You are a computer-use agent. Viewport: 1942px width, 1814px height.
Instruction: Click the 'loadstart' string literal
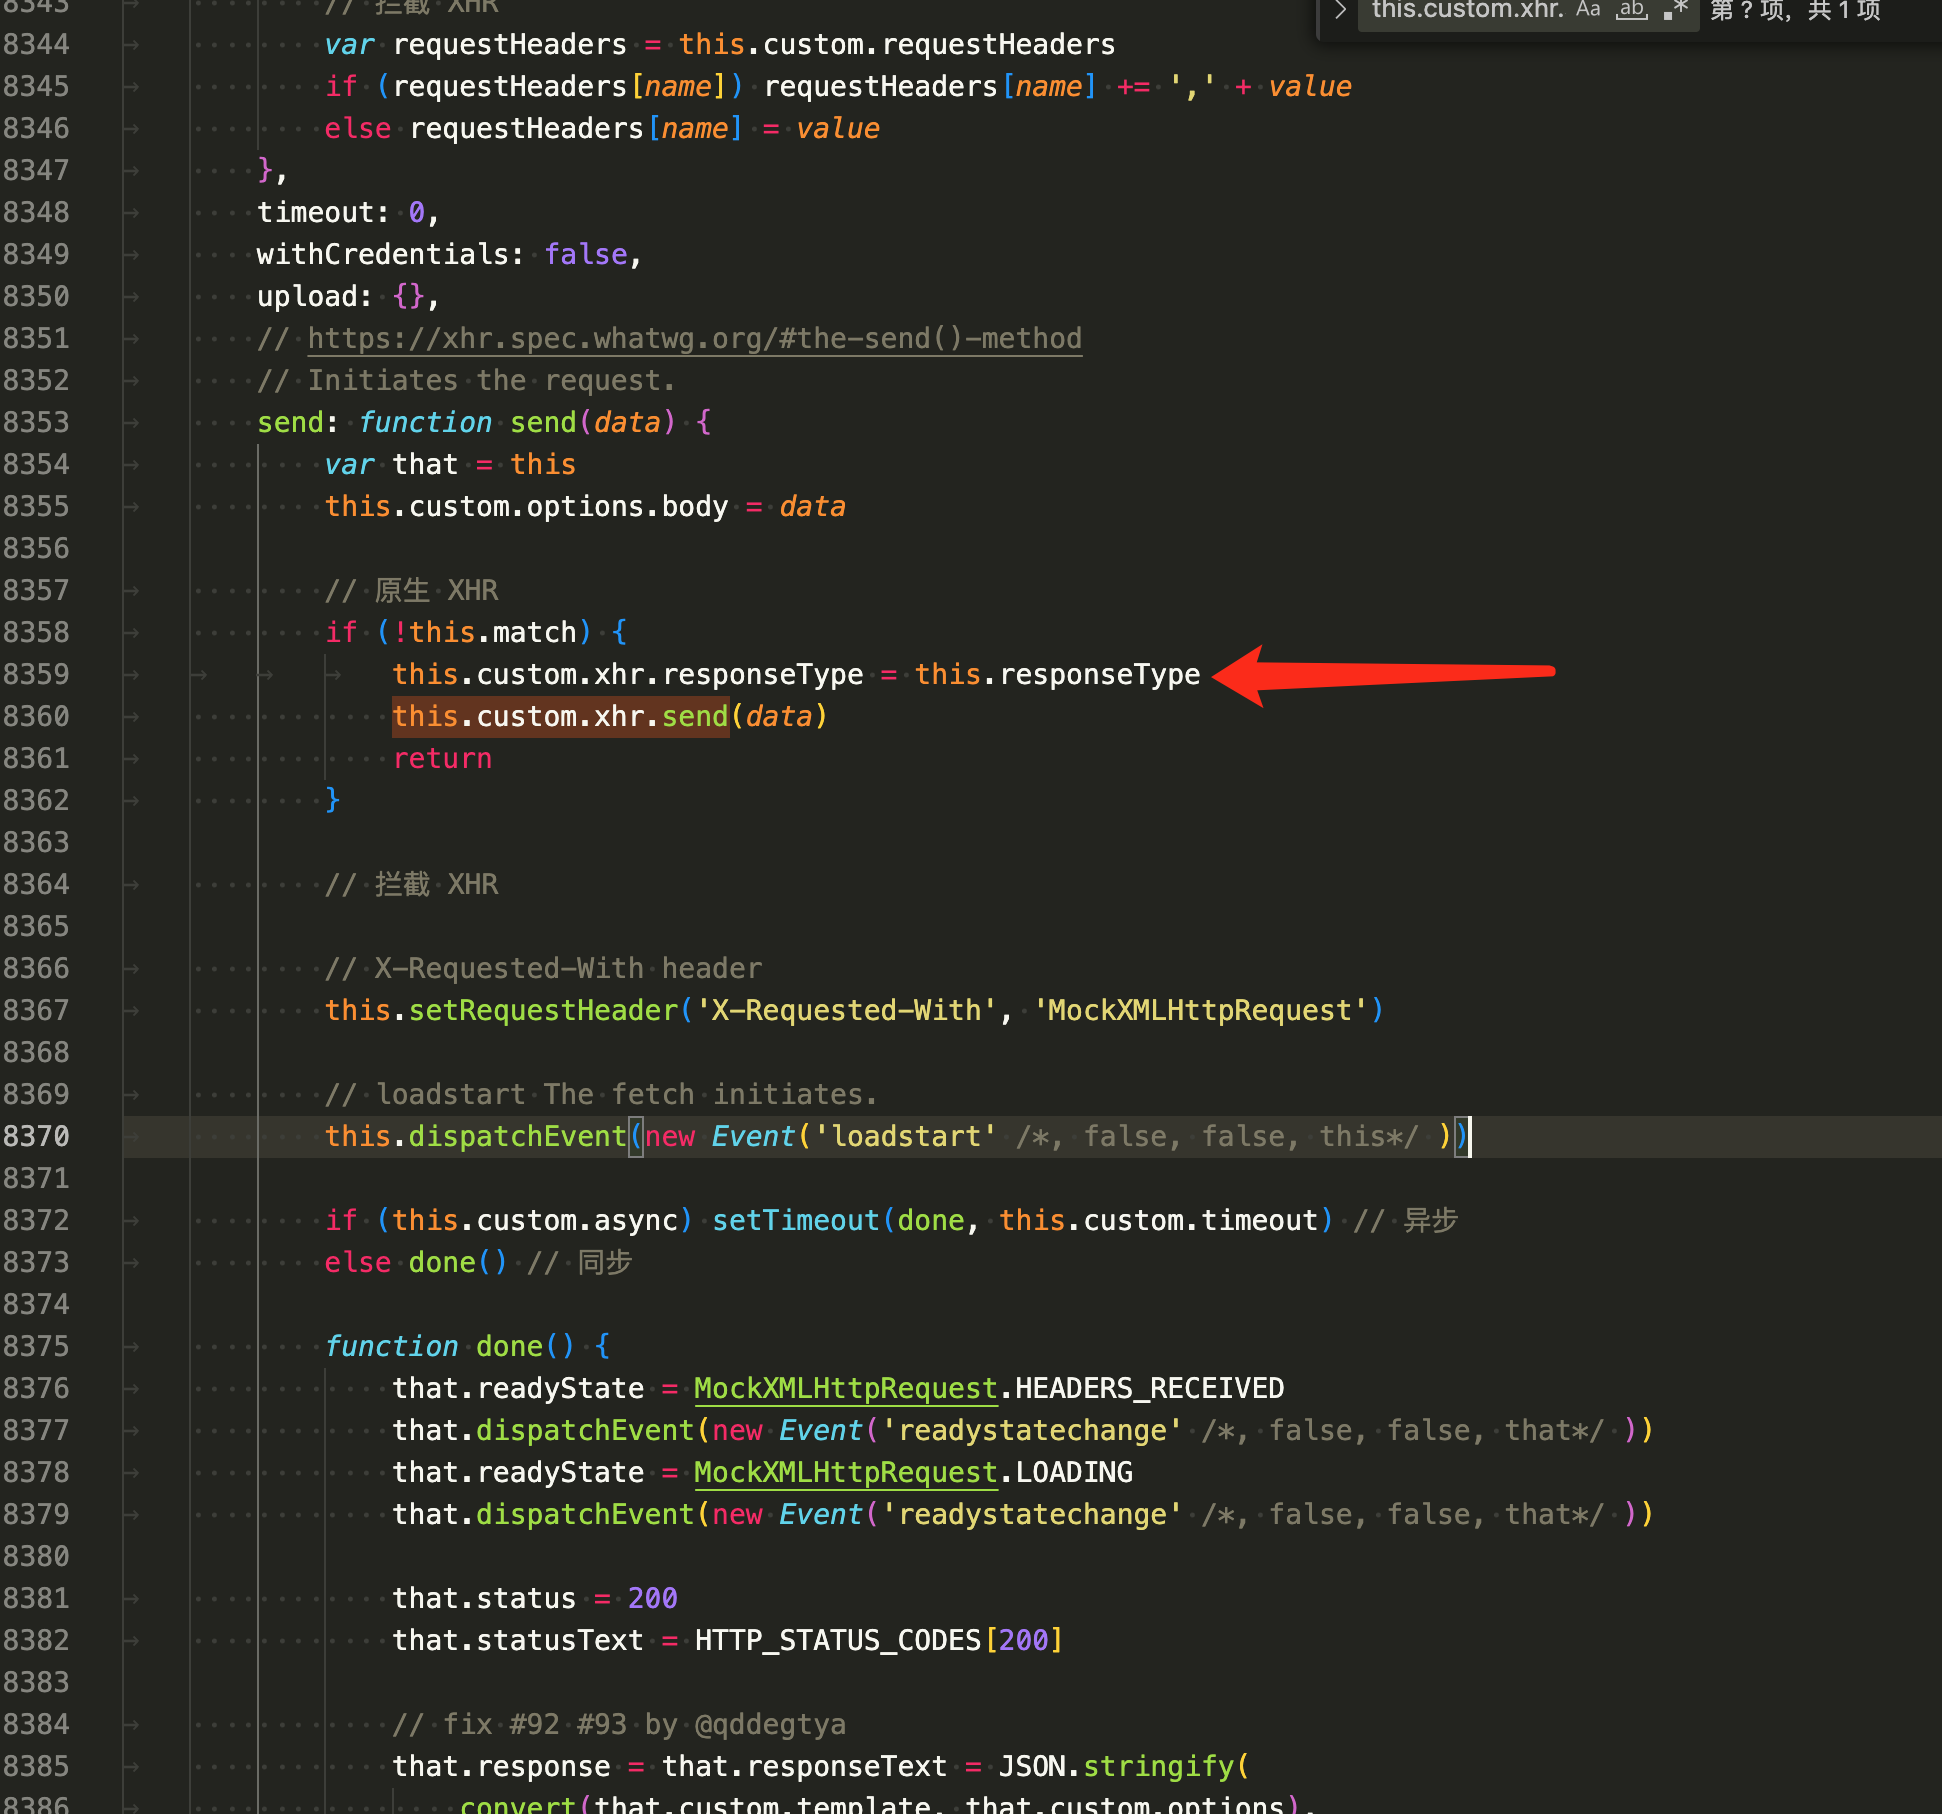906,1136
